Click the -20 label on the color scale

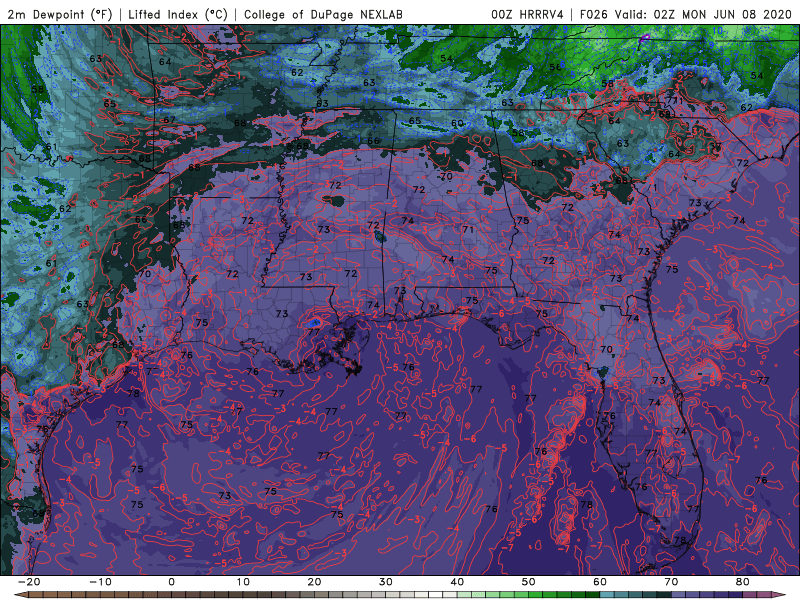click(x=29, y=582)
